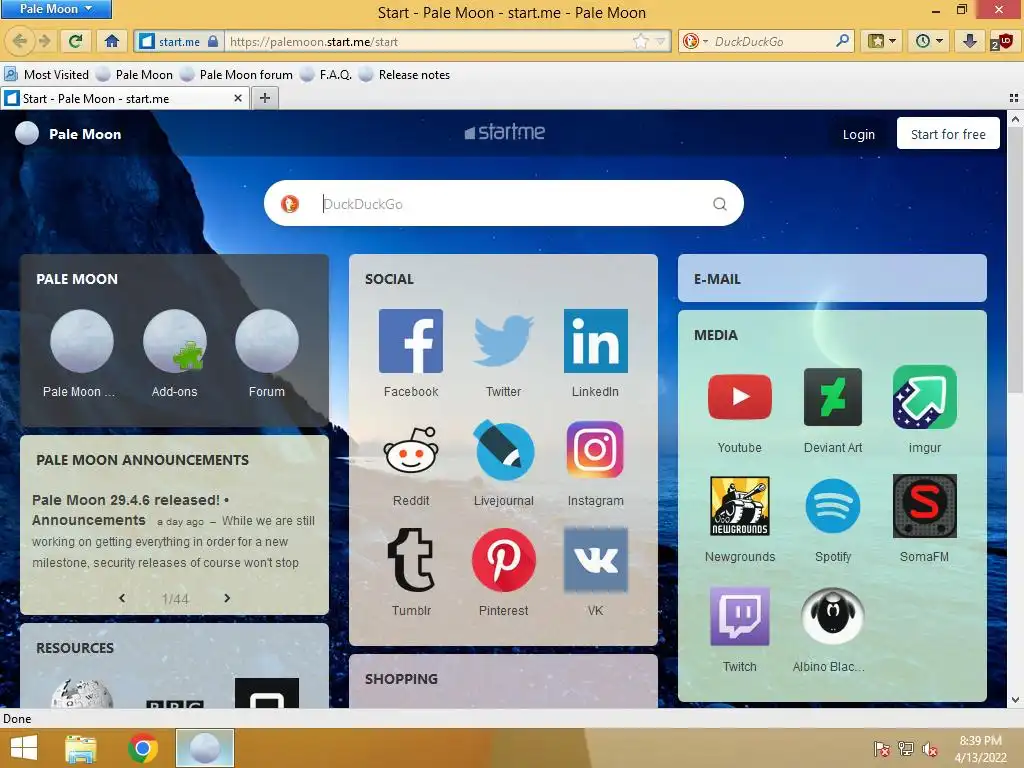Choose search engine via DuckDuckGo dropdown
Image resolution: width=1024 pixels, height=768 pixels.
click(695, 41)
